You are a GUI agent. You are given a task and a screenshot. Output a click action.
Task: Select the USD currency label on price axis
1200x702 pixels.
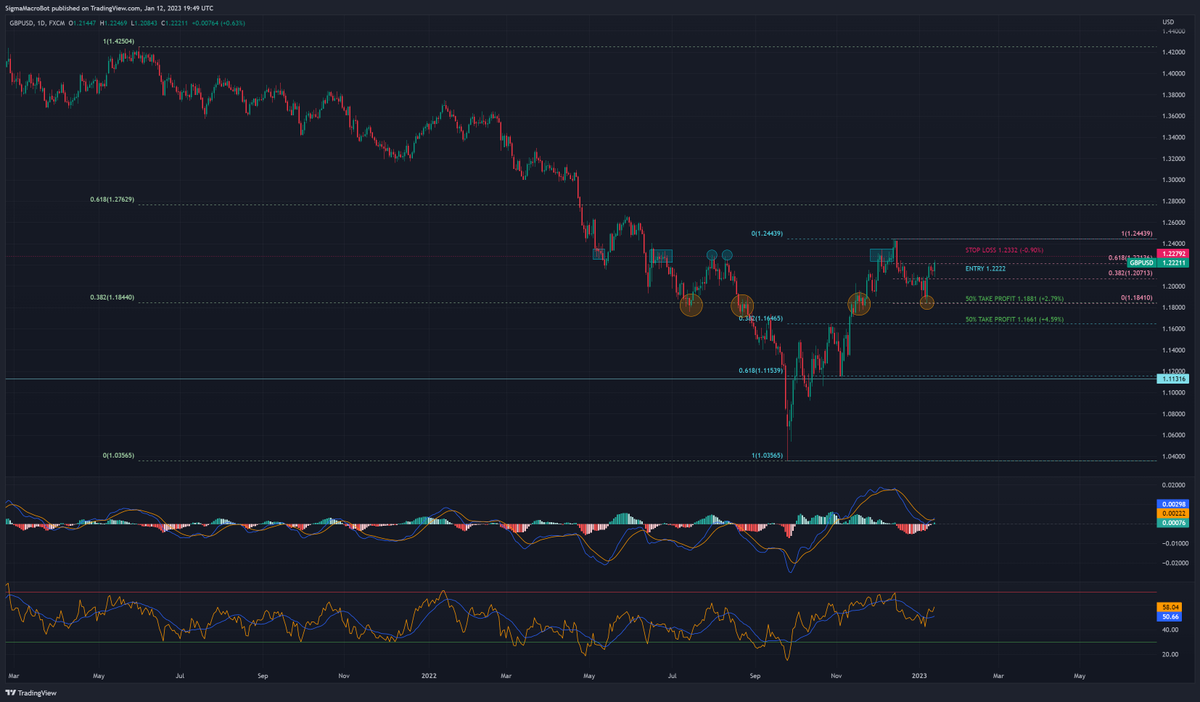tap(1168, 22)
